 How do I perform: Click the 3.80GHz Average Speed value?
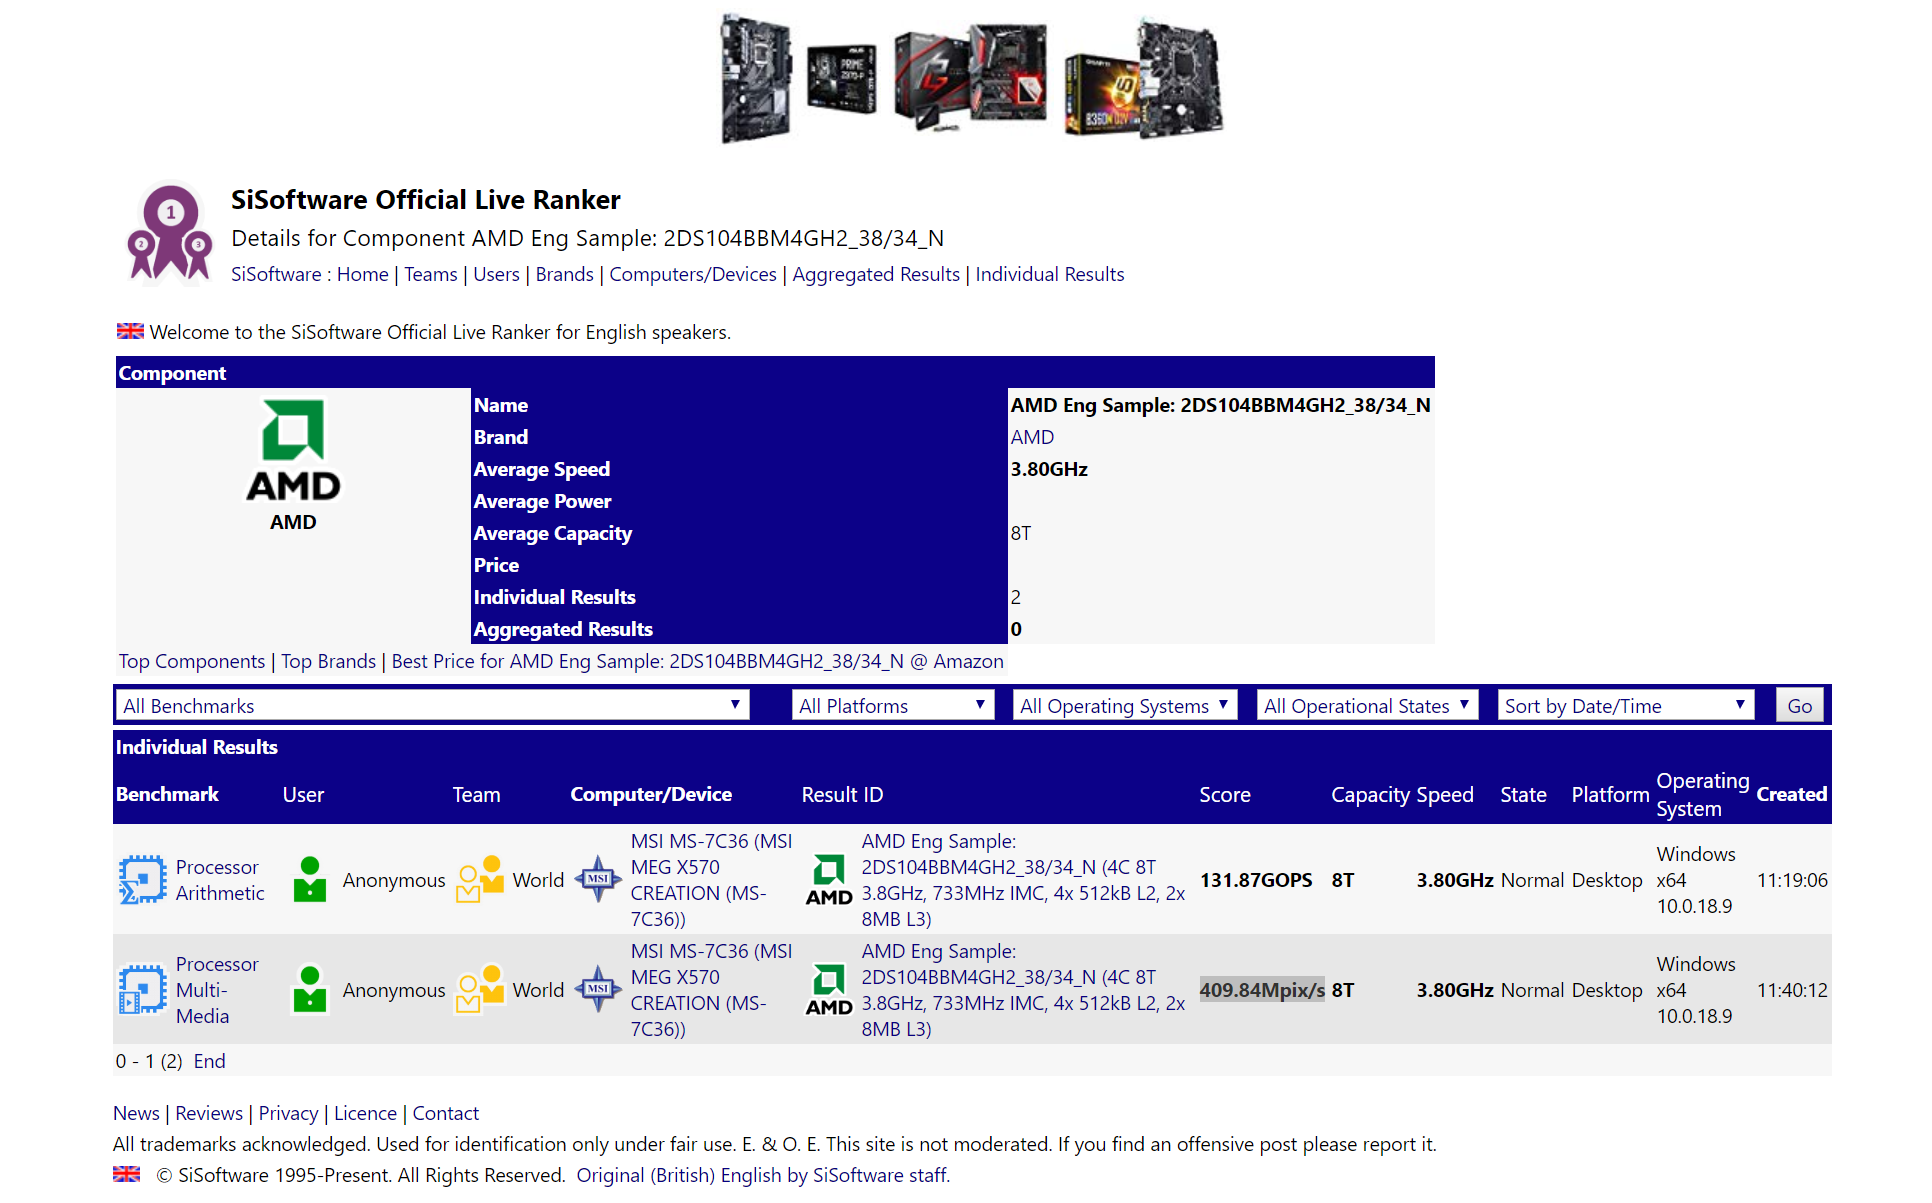pos(1049,469)
